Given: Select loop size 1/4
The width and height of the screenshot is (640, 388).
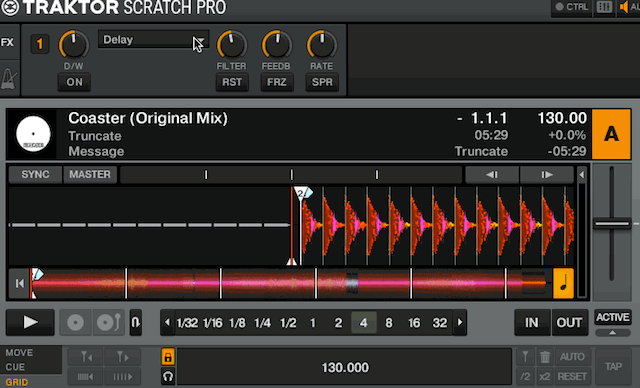Looking at the screenshot, I should 262,323.
